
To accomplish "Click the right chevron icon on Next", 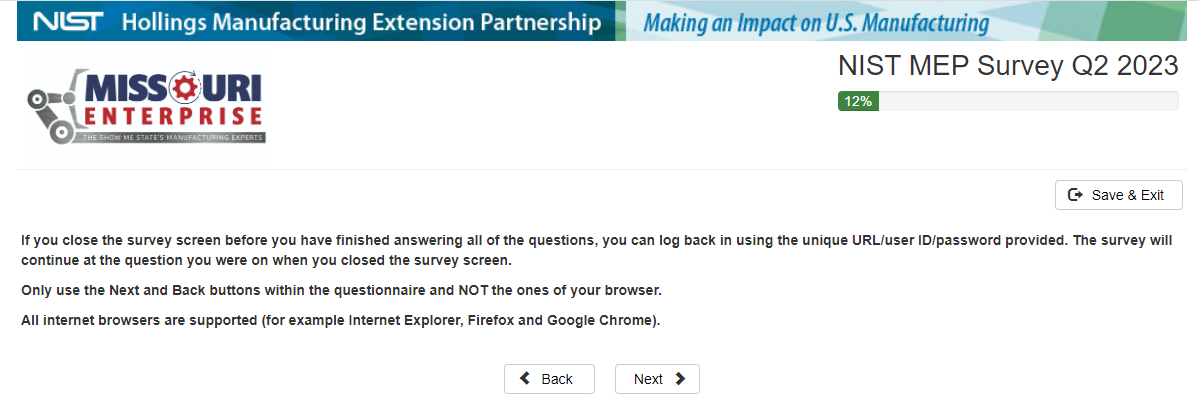I will click(680, 379).
